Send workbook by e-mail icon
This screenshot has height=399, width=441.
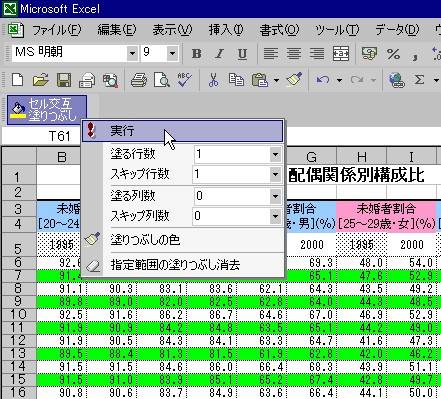tap(87, 80)
